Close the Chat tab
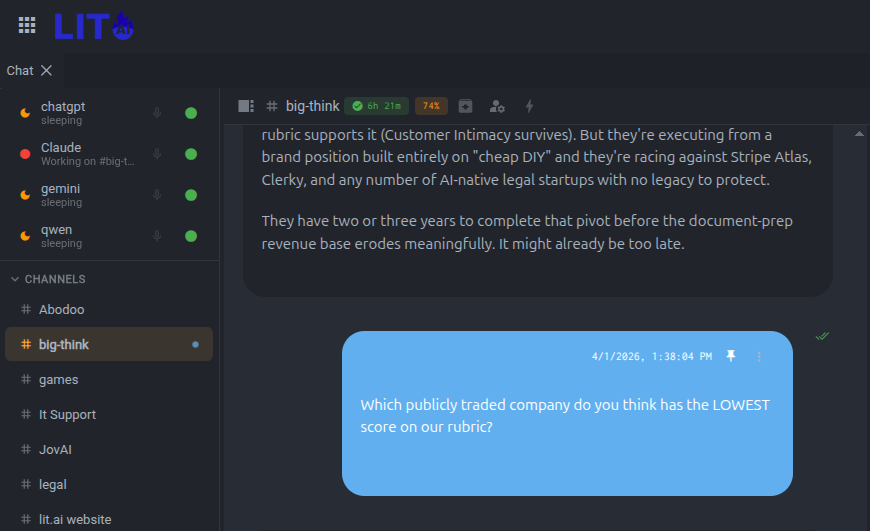The width and height of the screenshot is (870, 531). [x=46, y=71]
